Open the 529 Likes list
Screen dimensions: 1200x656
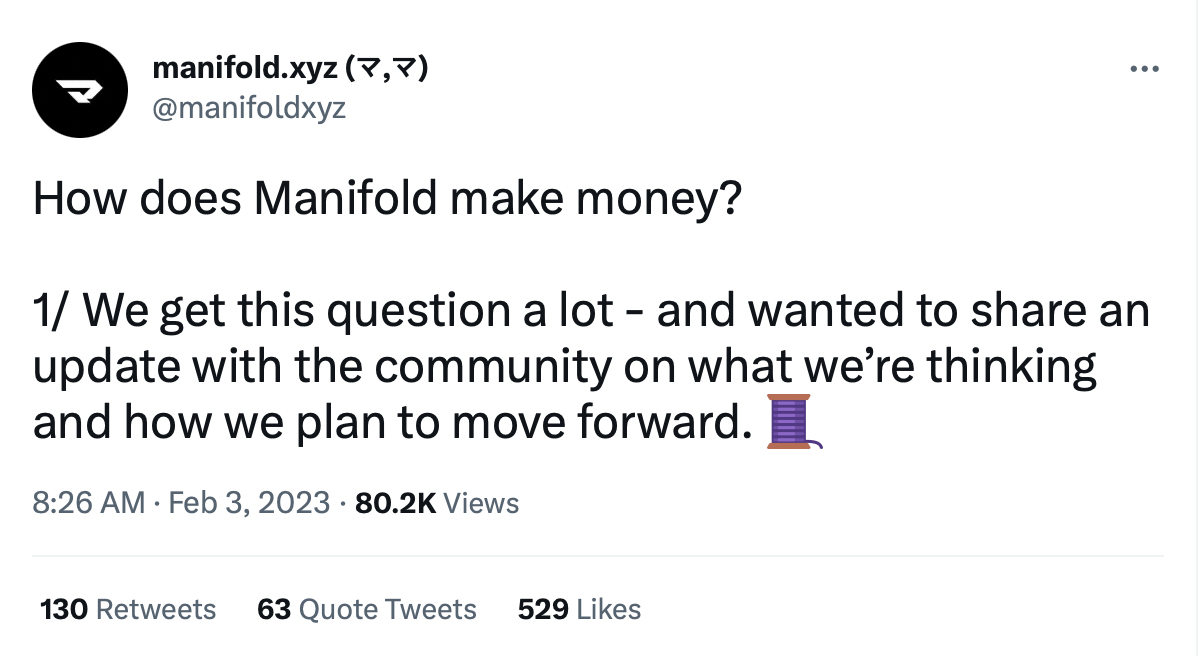pyautogui.click(x=580, y=609)
